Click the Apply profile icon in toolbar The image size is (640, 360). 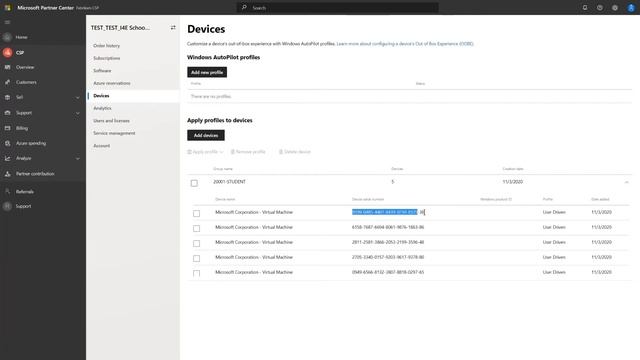click(x=189, y=152)
